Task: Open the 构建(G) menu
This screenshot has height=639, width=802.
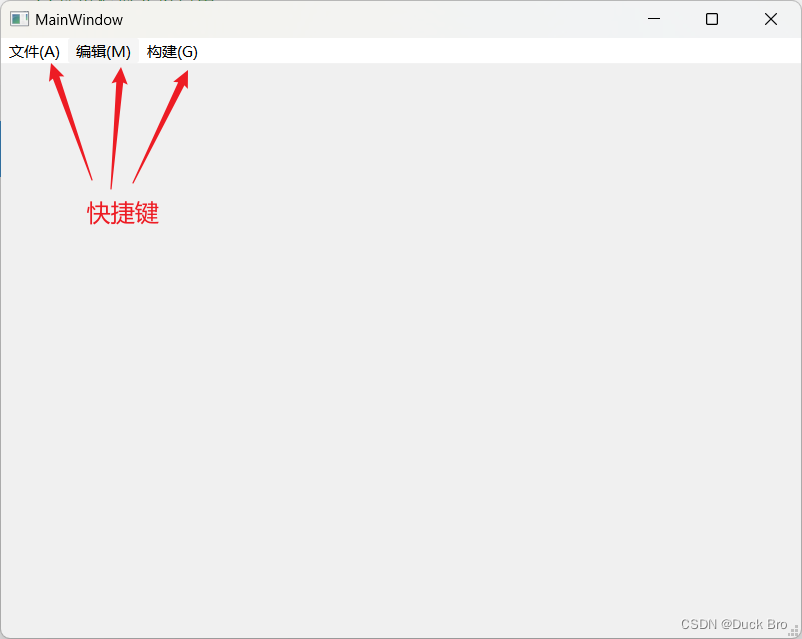Action: click(x=171, y=51)
